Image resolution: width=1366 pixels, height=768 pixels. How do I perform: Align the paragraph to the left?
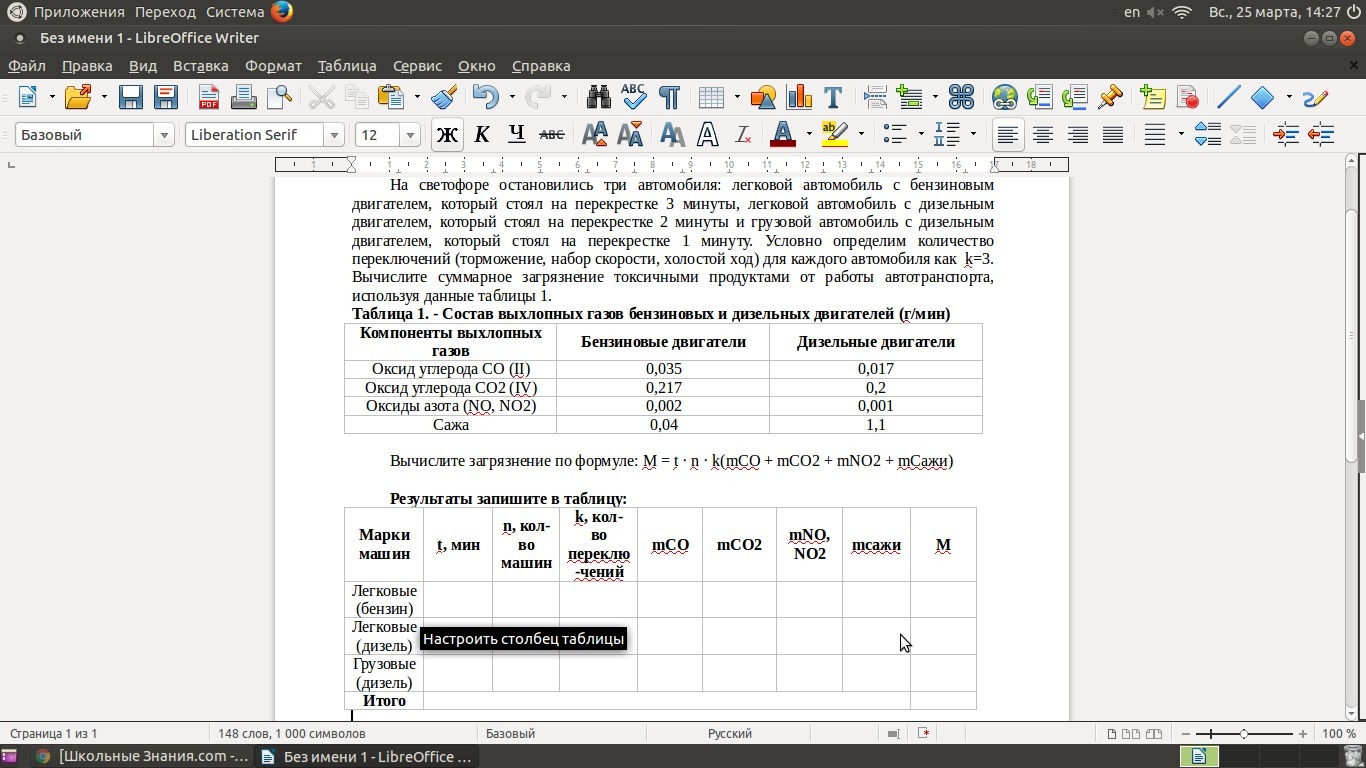point(1008,134)
